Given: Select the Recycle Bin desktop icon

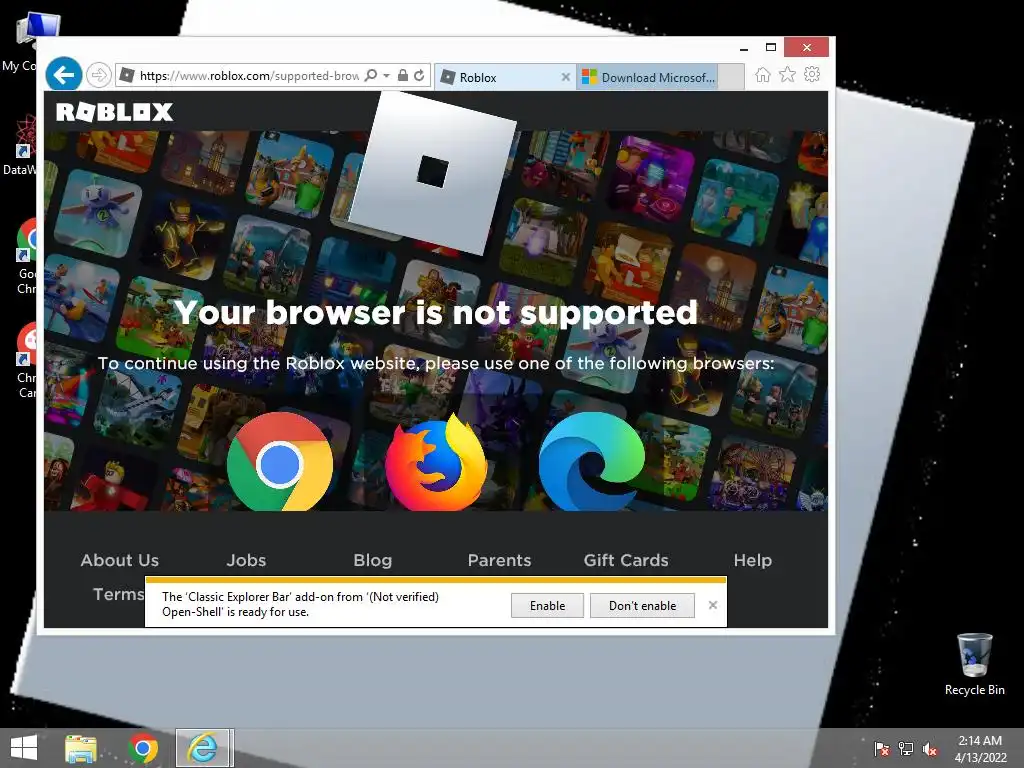Looking at the screenshot, I should coord(974,664).
